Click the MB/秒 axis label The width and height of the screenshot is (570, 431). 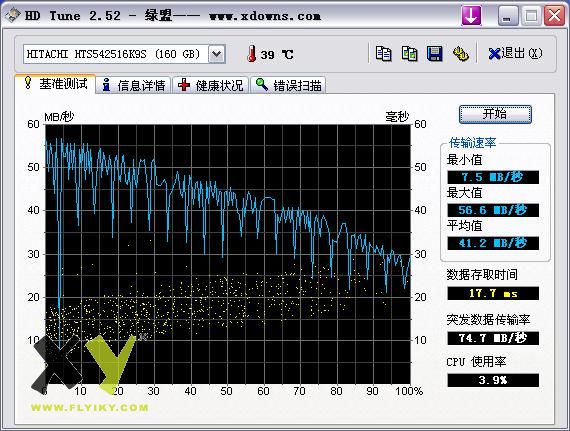(x=59, y=117)
